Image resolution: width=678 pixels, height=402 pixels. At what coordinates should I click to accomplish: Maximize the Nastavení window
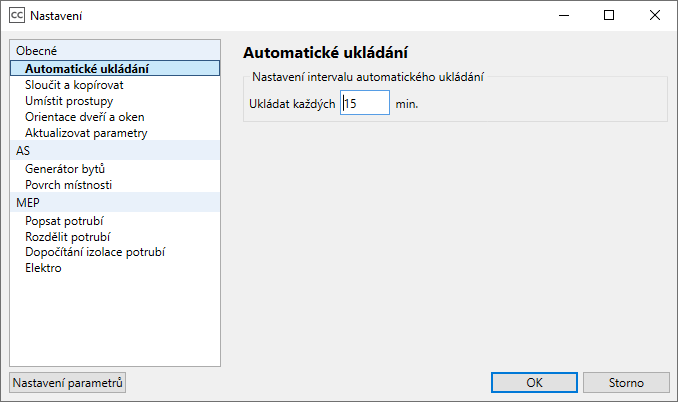coord(609,16)
